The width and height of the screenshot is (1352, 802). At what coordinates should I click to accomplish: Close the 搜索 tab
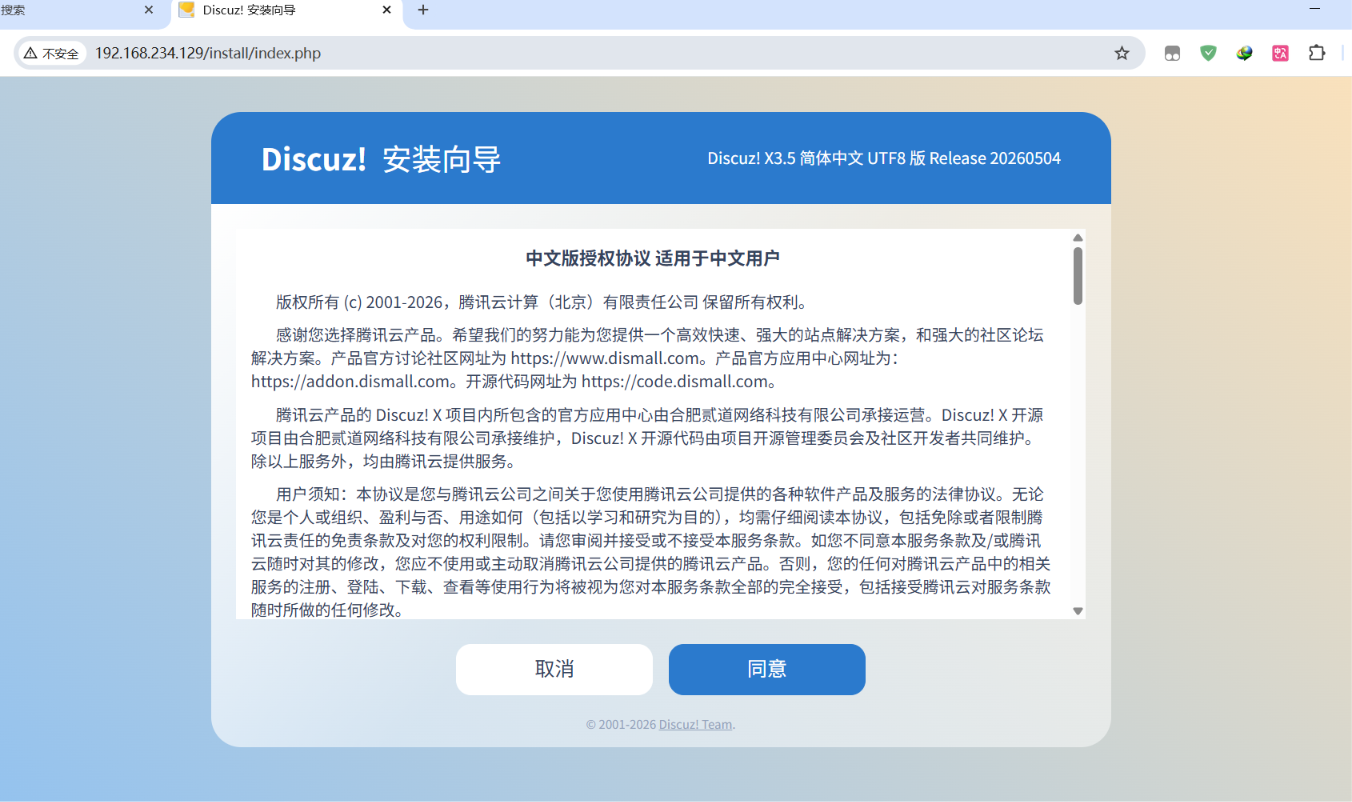(x=149, y=10)
